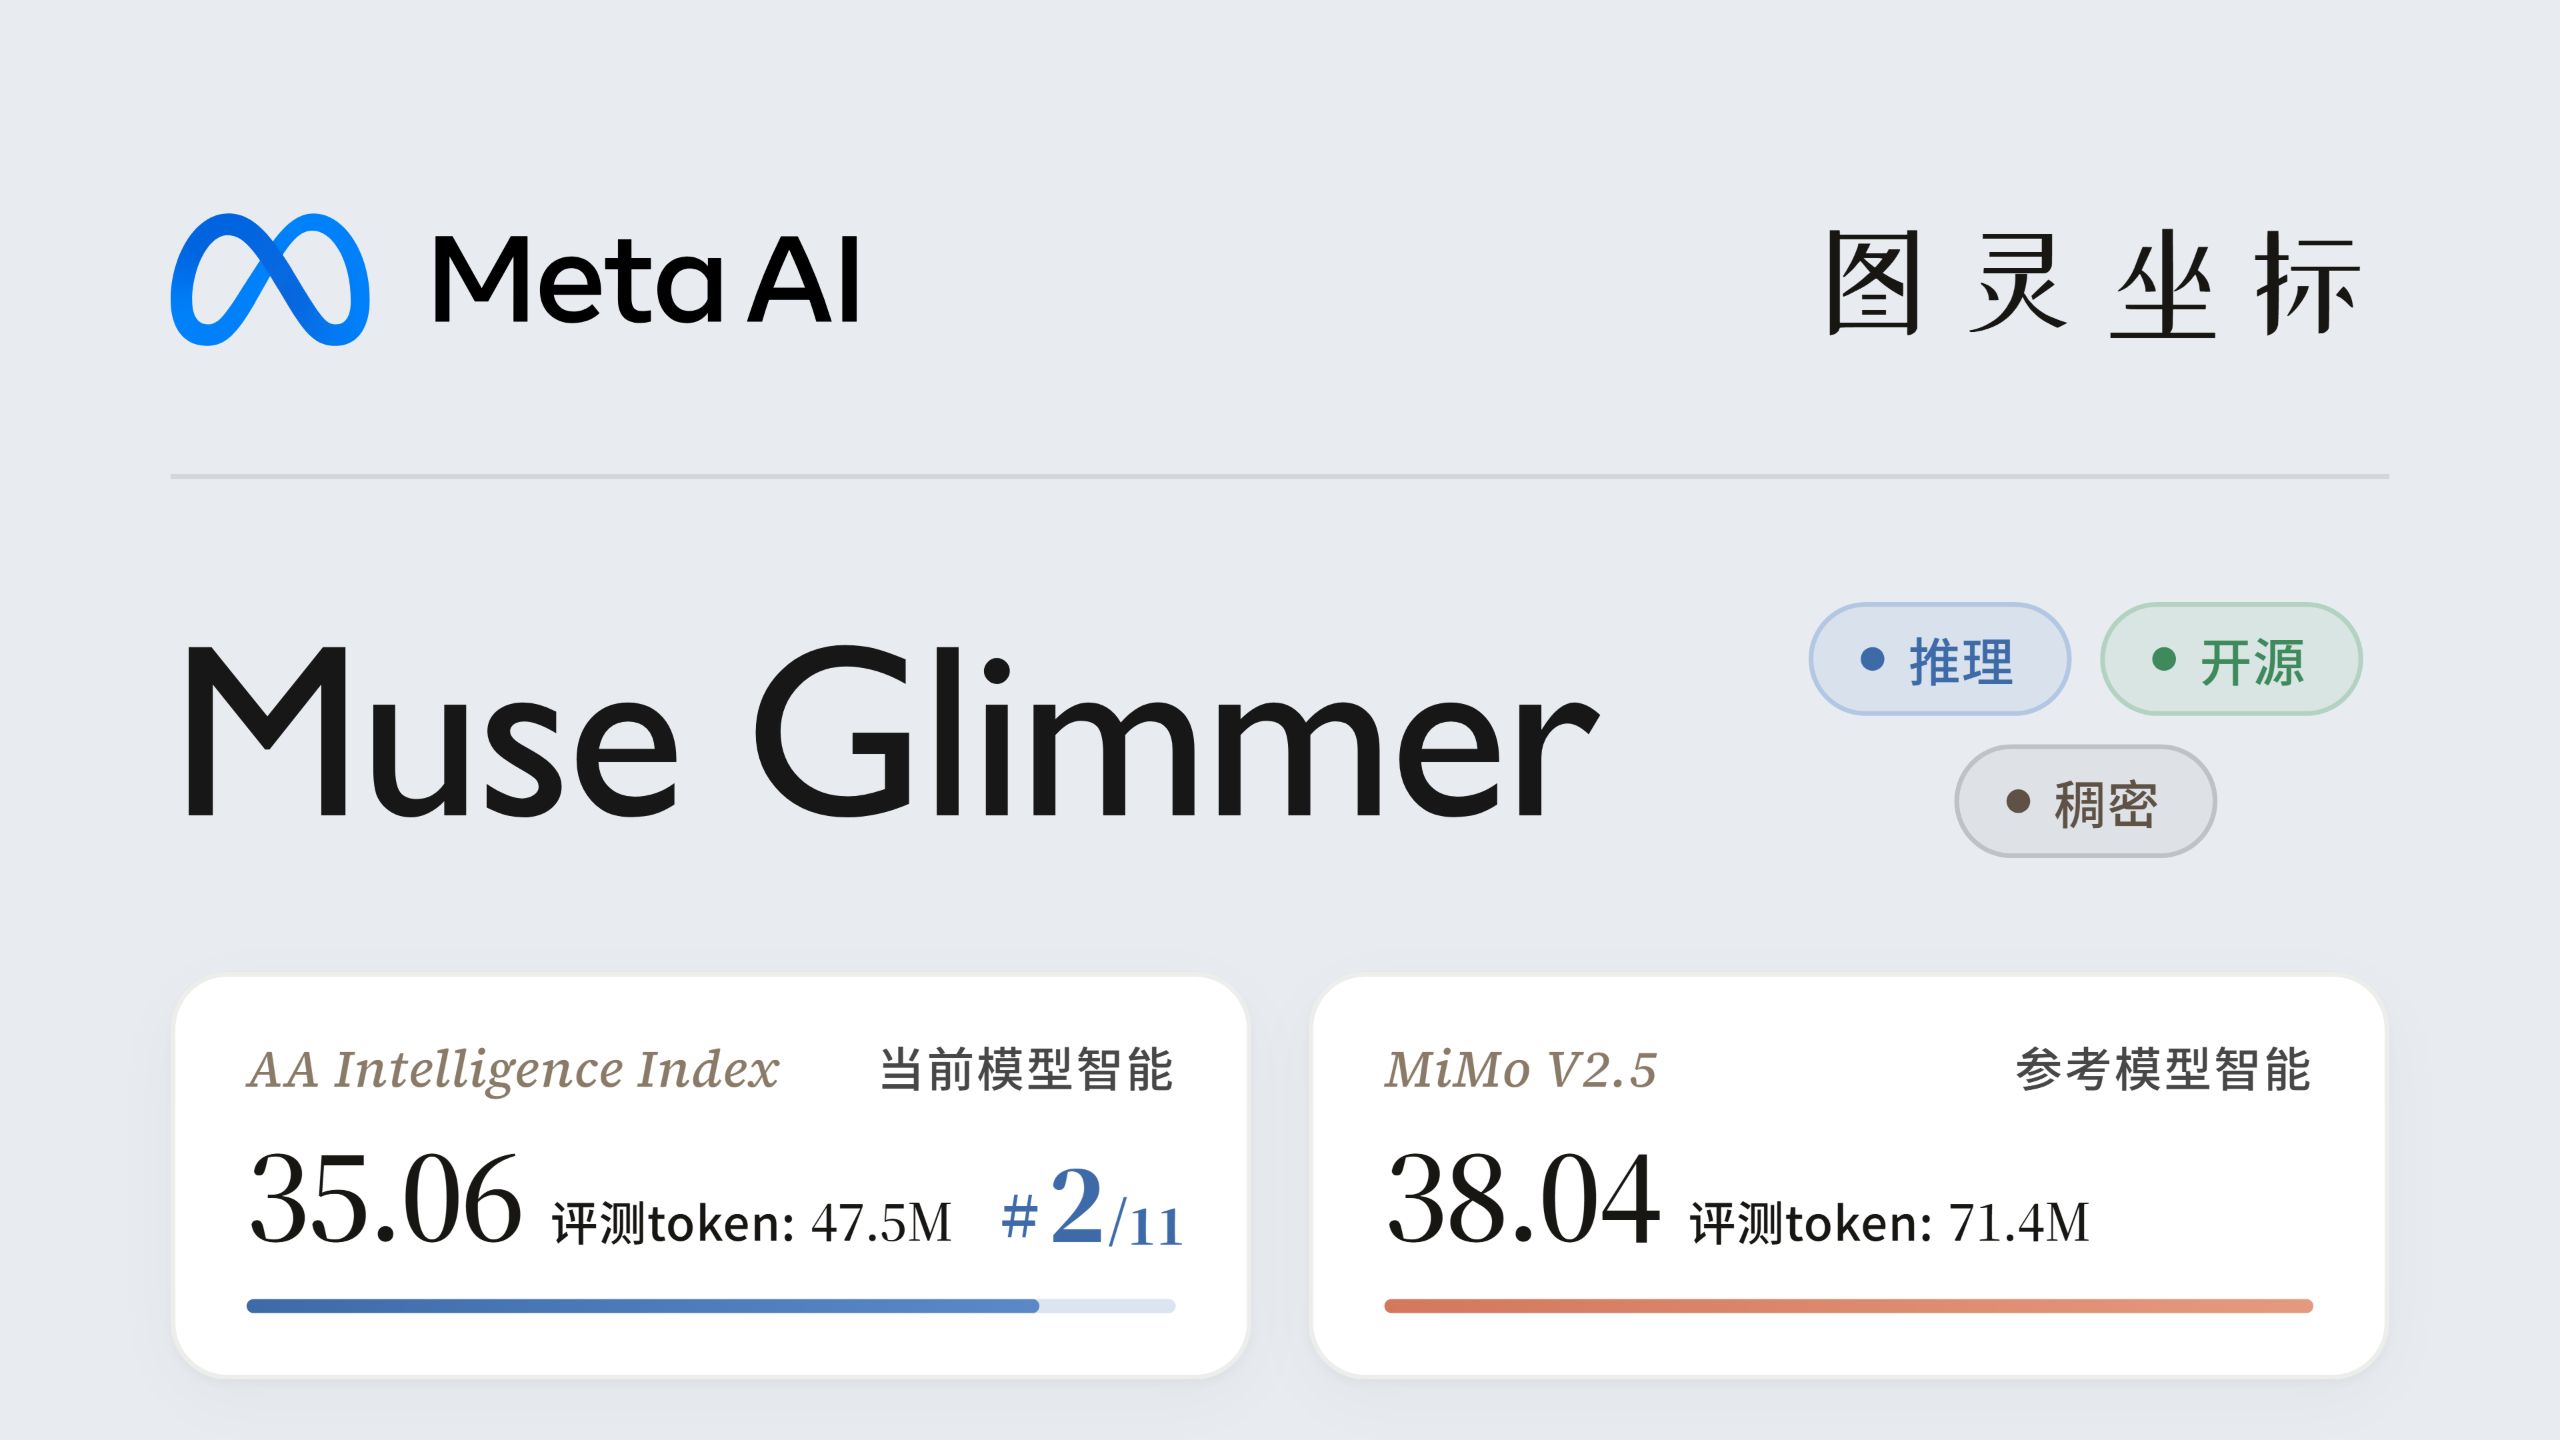
Task: Click the green dot in 开源 tag
Action: tap(2164, 659)
